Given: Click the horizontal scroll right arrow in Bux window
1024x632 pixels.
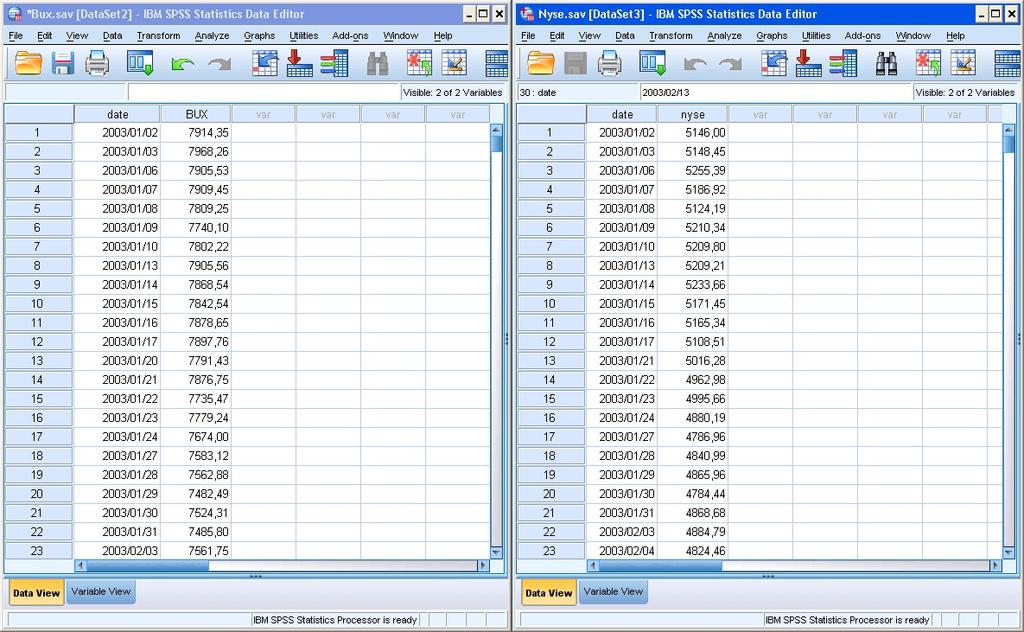Looking at the screenshot, I should pos(483,565).
